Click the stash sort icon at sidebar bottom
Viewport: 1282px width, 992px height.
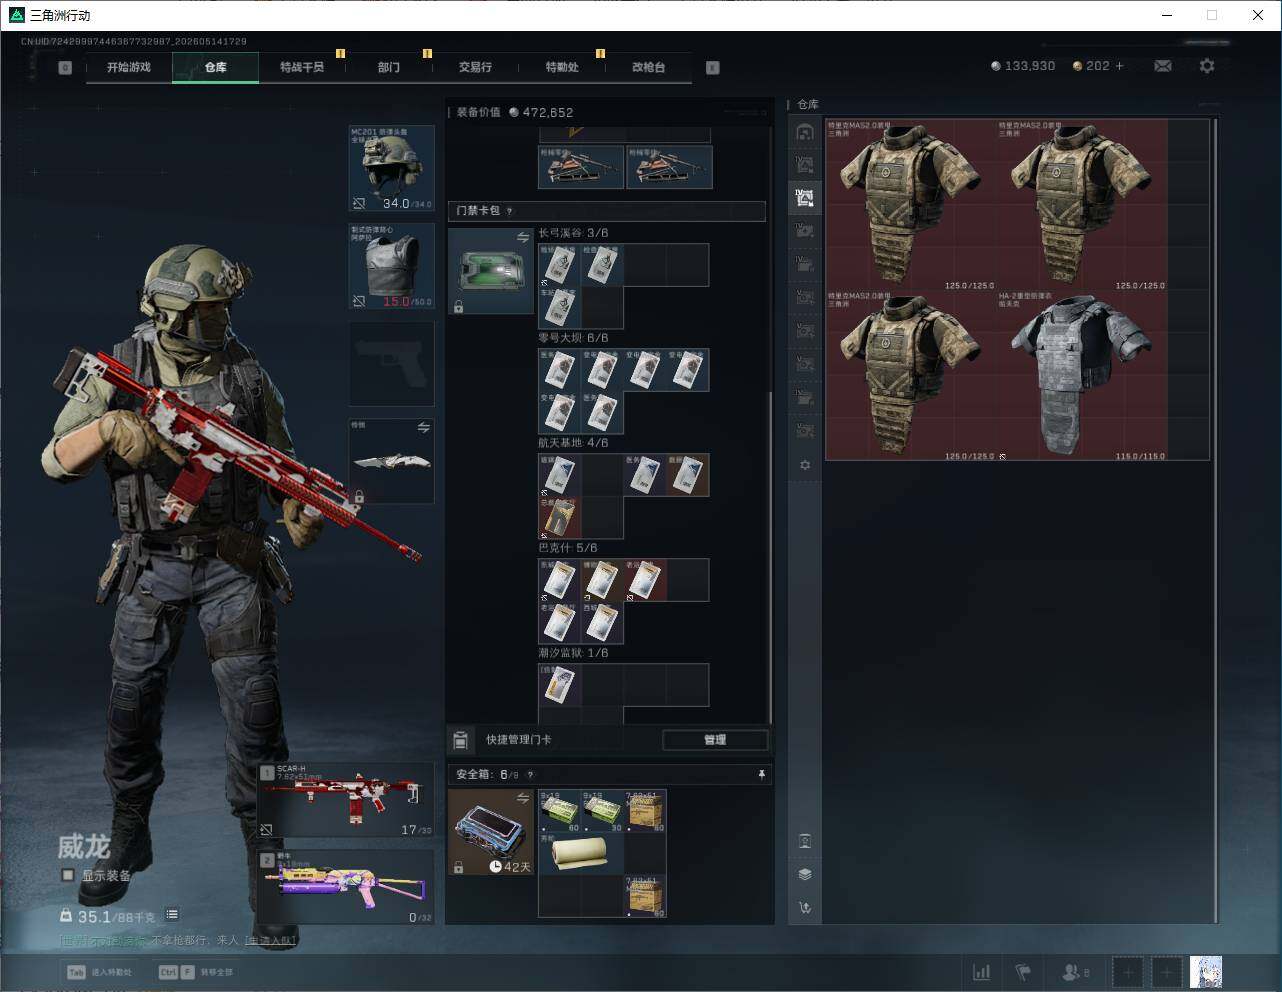[805, 907]
